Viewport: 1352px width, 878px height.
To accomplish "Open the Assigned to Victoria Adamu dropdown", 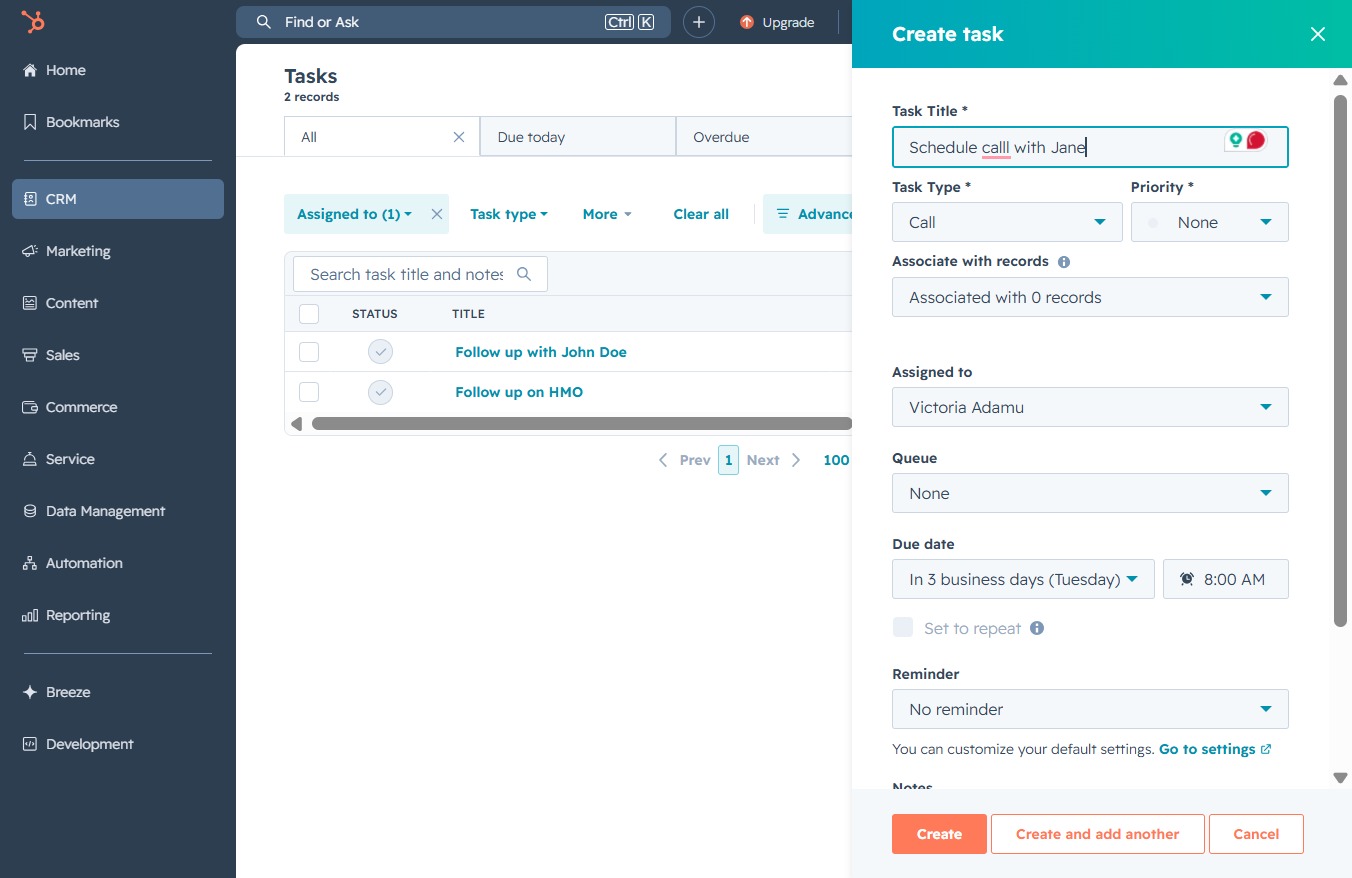I will tap(1090, 407).
